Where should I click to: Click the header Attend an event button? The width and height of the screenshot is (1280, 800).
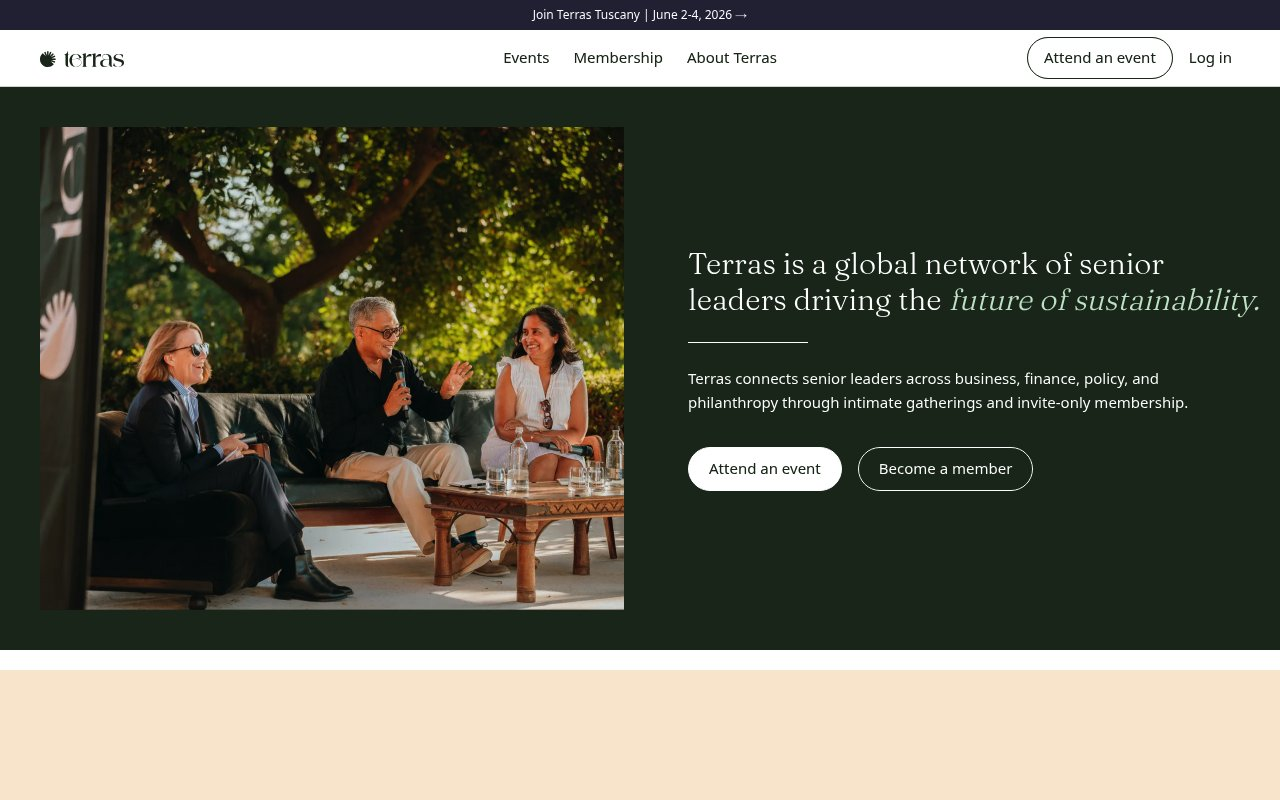[x=1100, y=58]
